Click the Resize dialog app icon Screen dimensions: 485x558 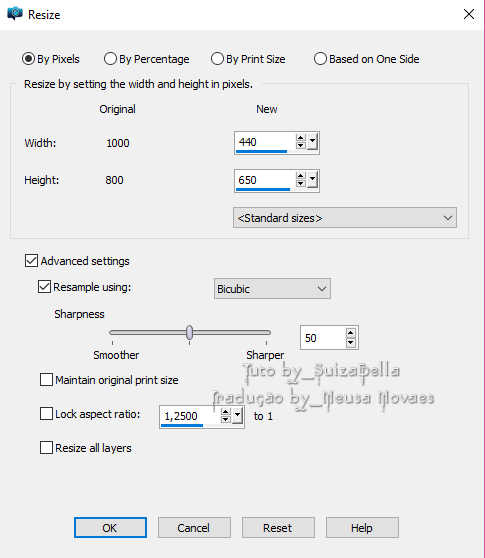tap(15, 14)
